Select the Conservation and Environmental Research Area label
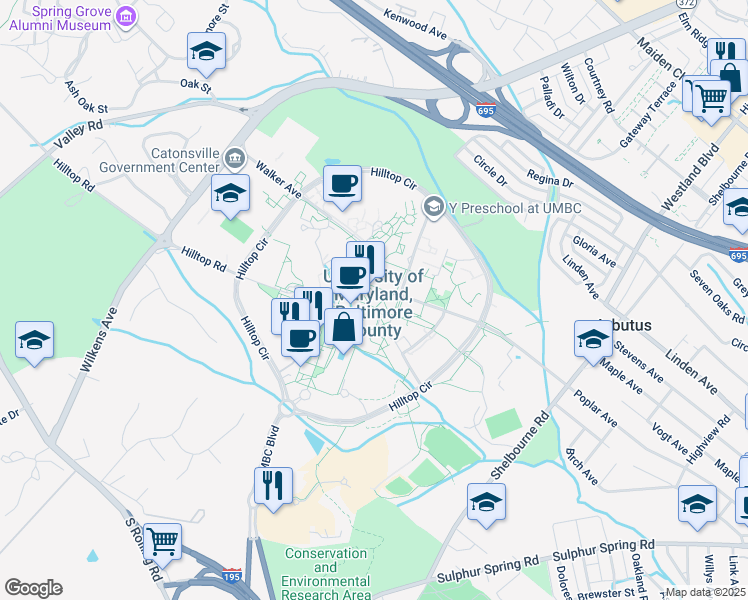748x600 pixels. coord(326,574)
